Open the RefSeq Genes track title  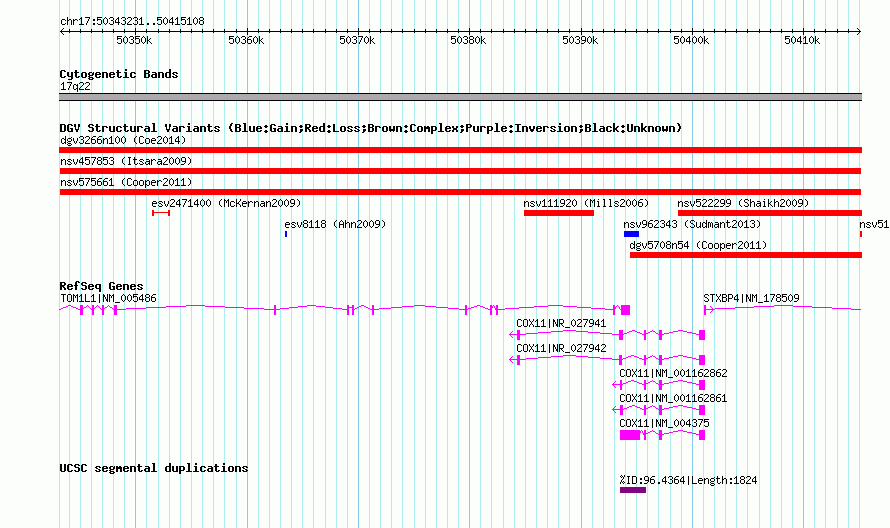(x=101, y=286)
